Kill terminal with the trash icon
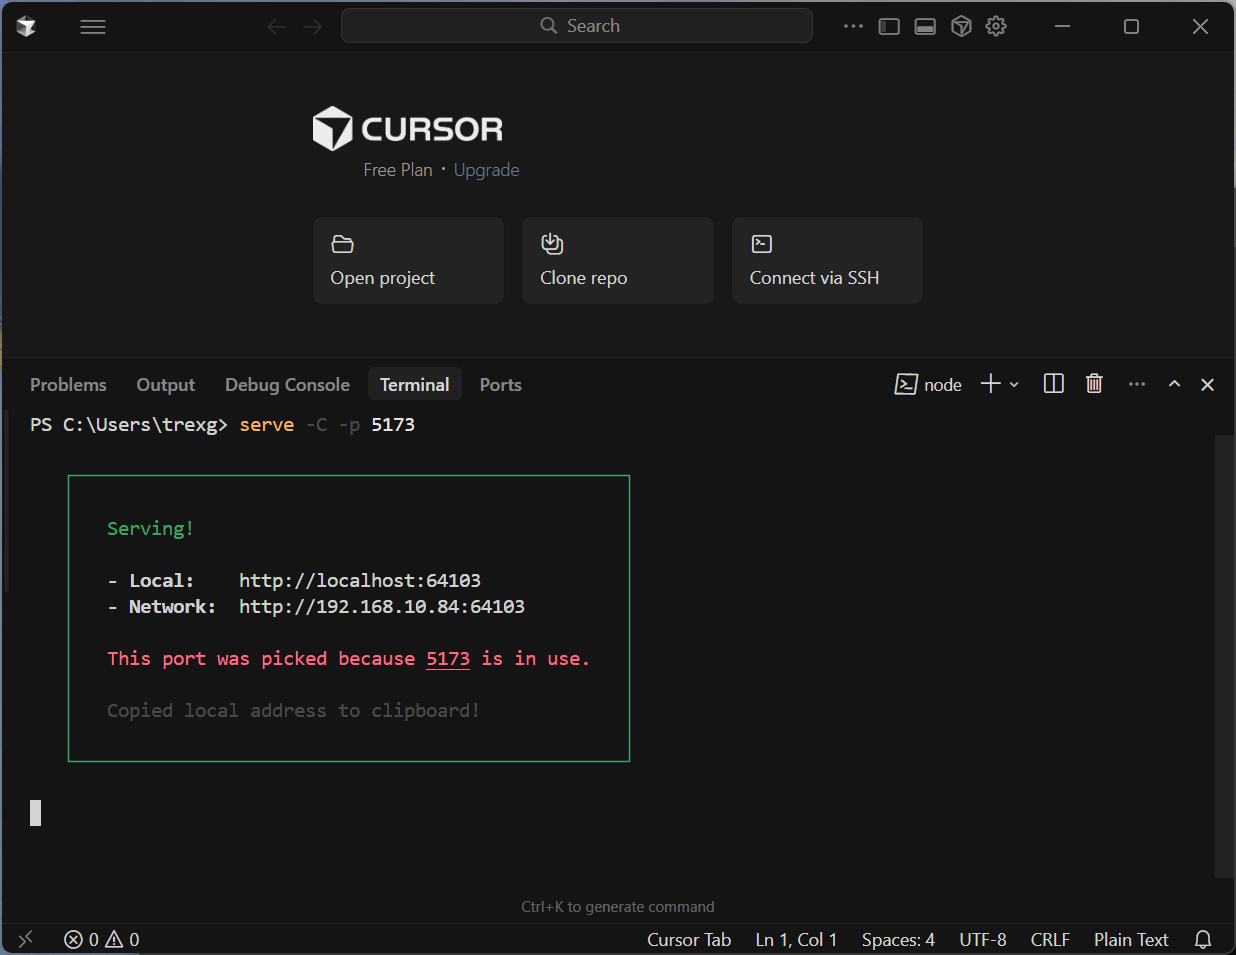 pyautogui.click(x=1094, y=384)
